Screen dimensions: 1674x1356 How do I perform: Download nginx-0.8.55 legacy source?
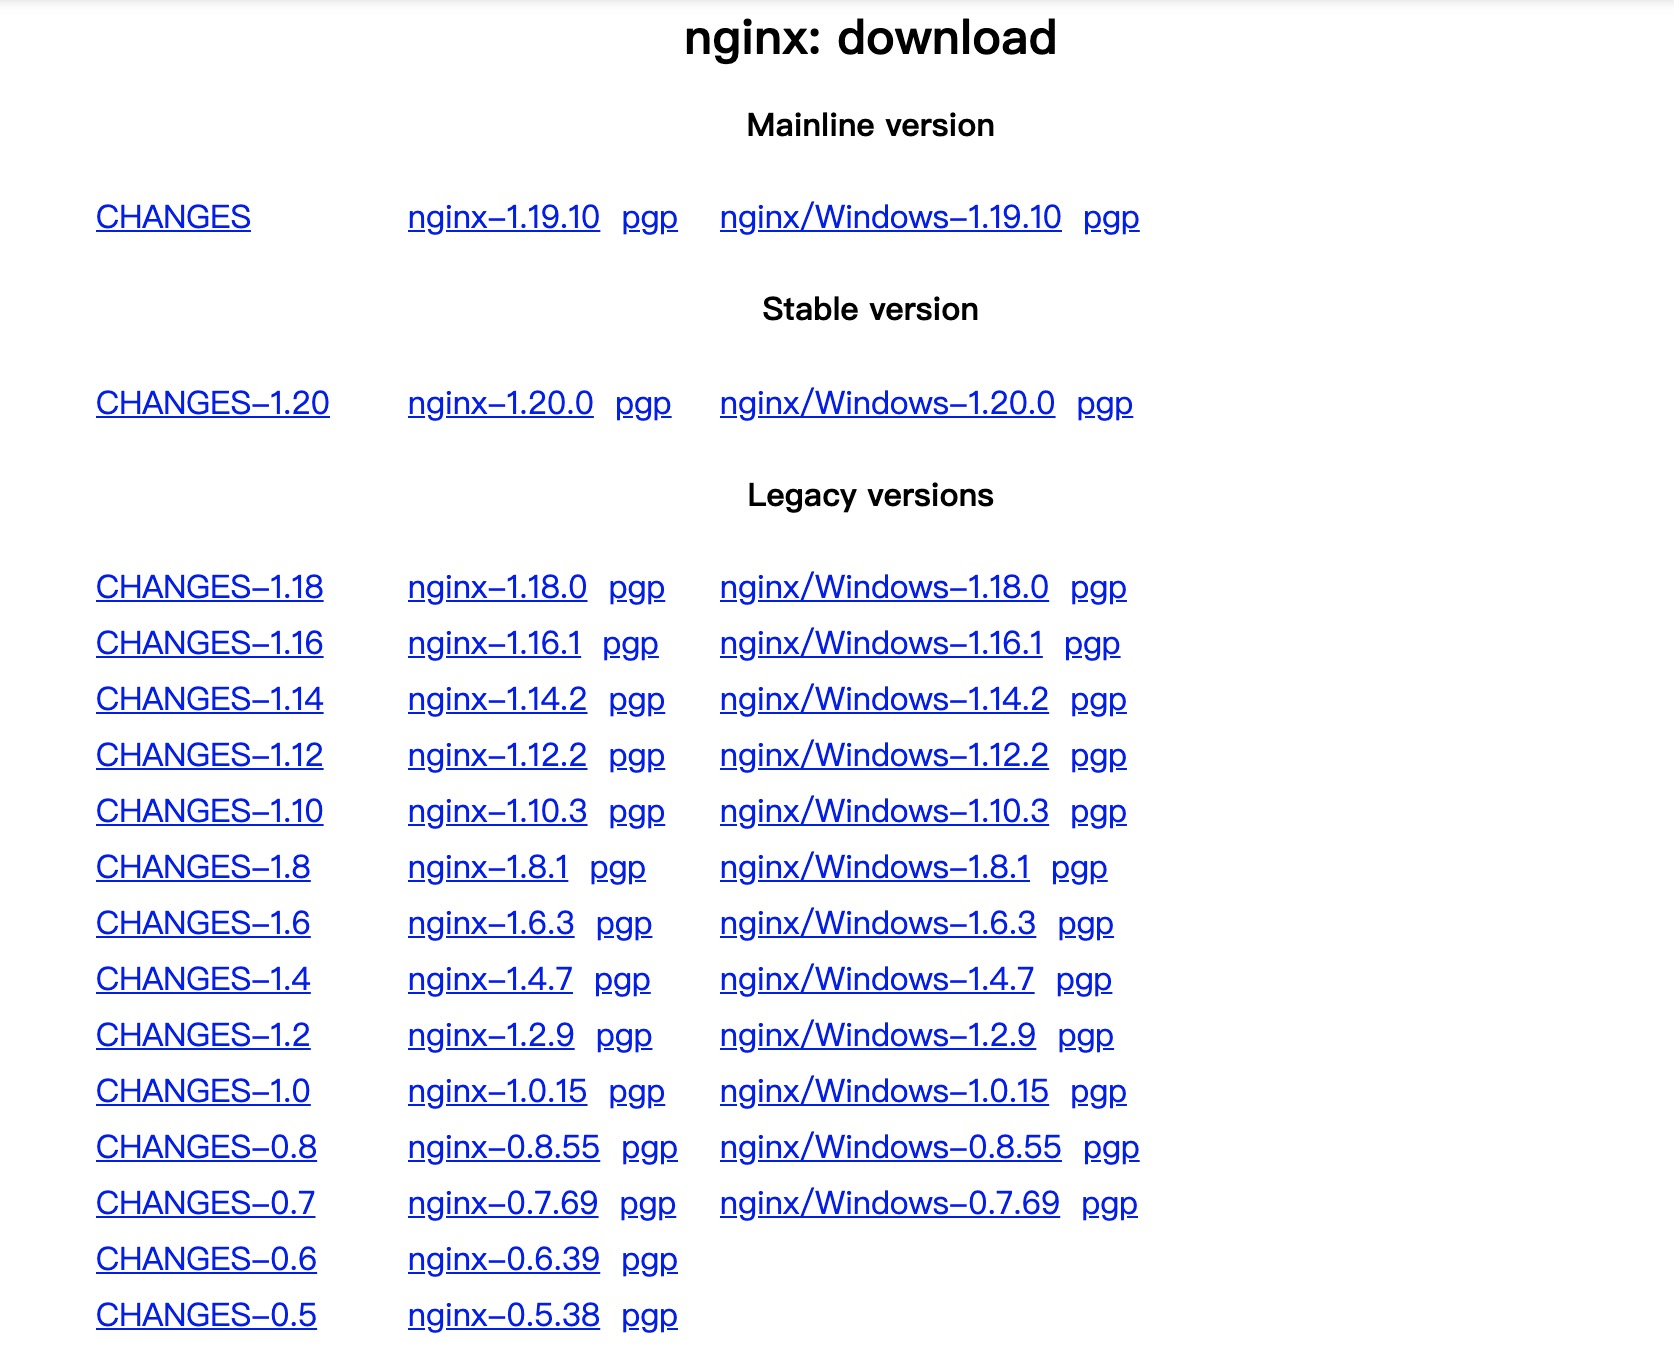[504, 1147]
